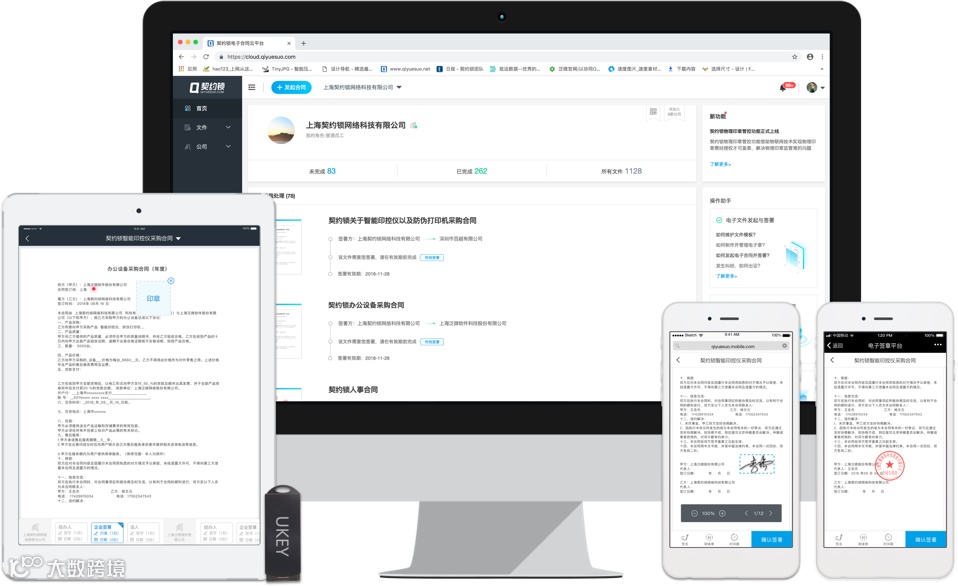Select the highlighted 企业签章 card on tablet bar
This screenshot has width=958, height=586.
coord(107,532)
